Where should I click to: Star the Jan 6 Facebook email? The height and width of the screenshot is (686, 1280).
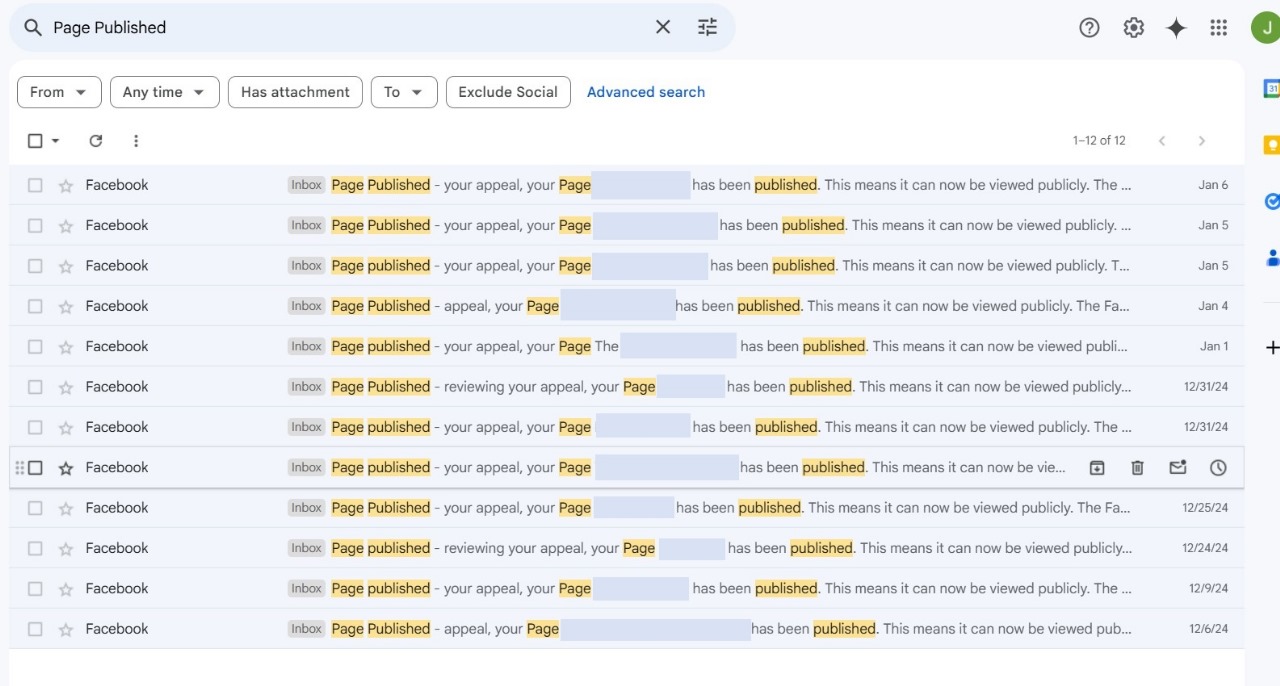click(x=66, y=186)
